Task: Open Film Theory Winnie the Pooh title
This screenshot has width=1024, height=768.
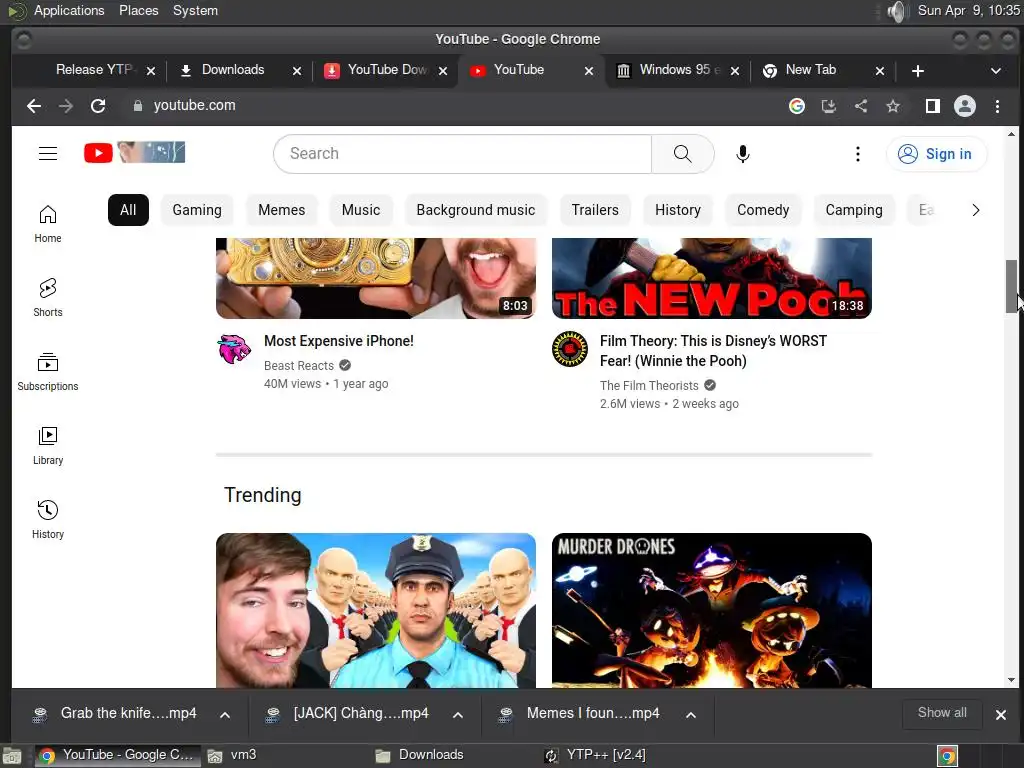Action: 713,351
